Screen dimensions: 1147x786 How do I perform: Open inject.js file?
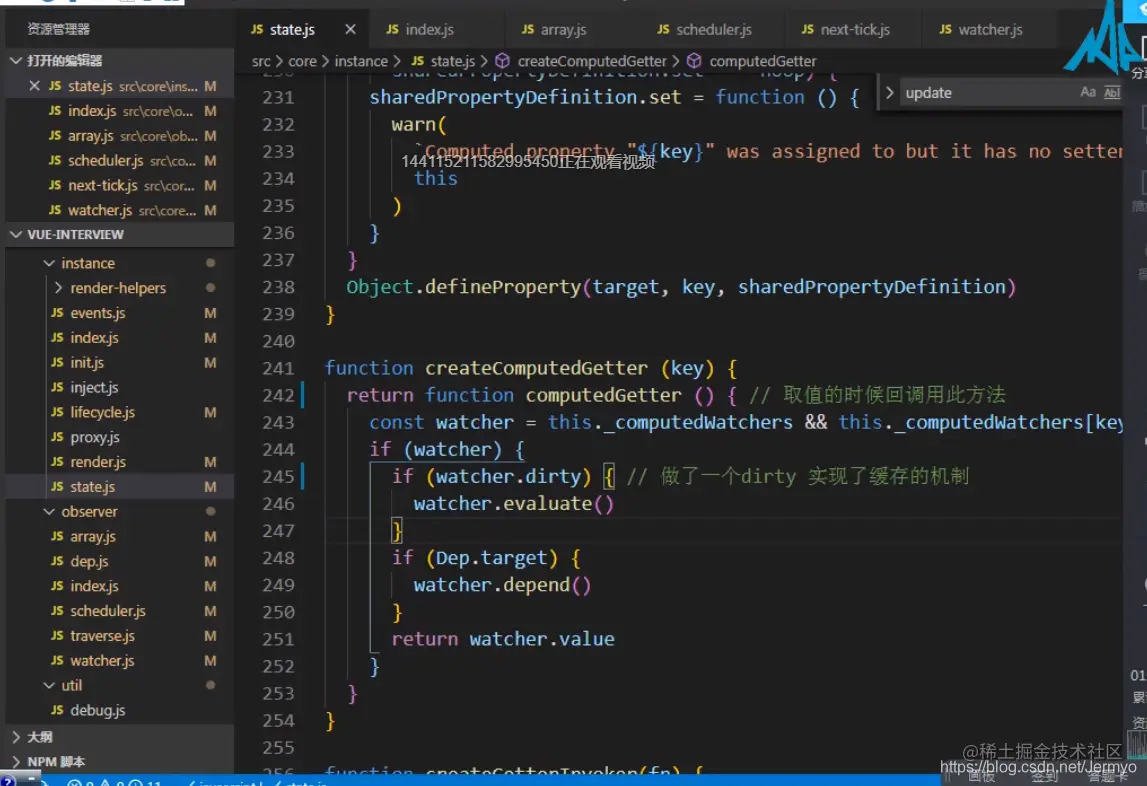tap(119, 387)
